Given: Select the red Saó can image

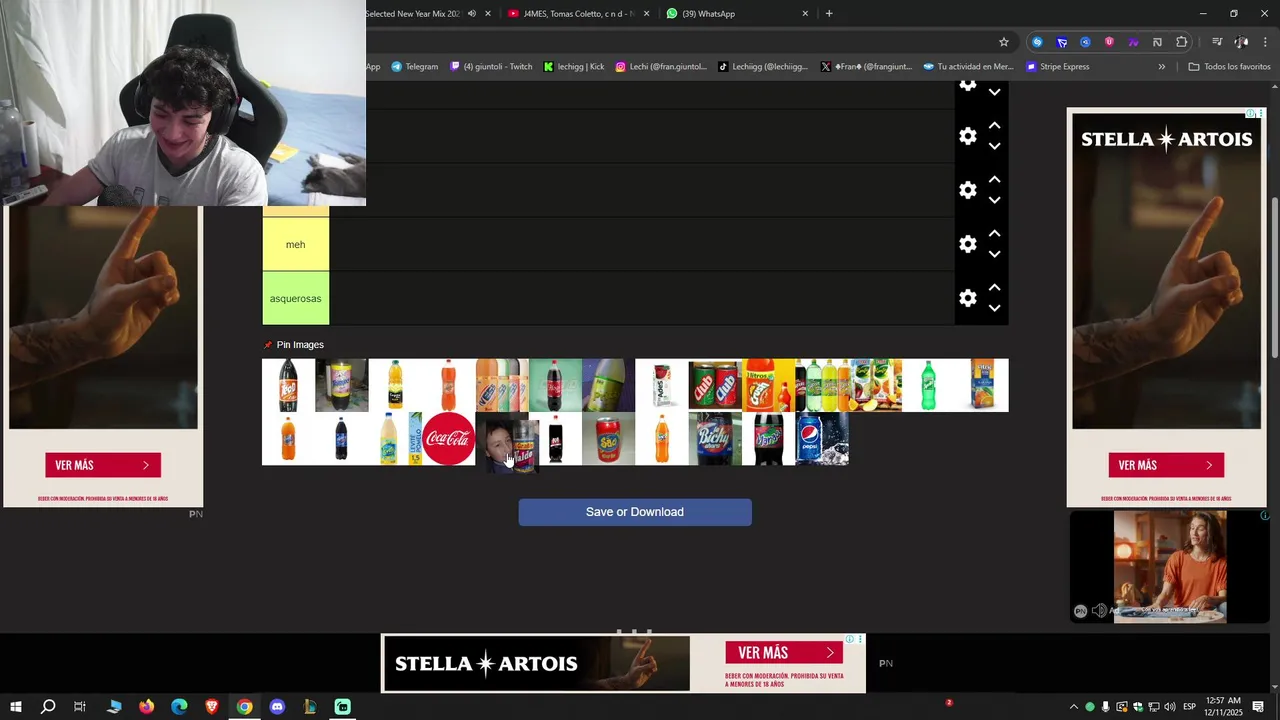Looking at the screenshot, I should (608, 438).
